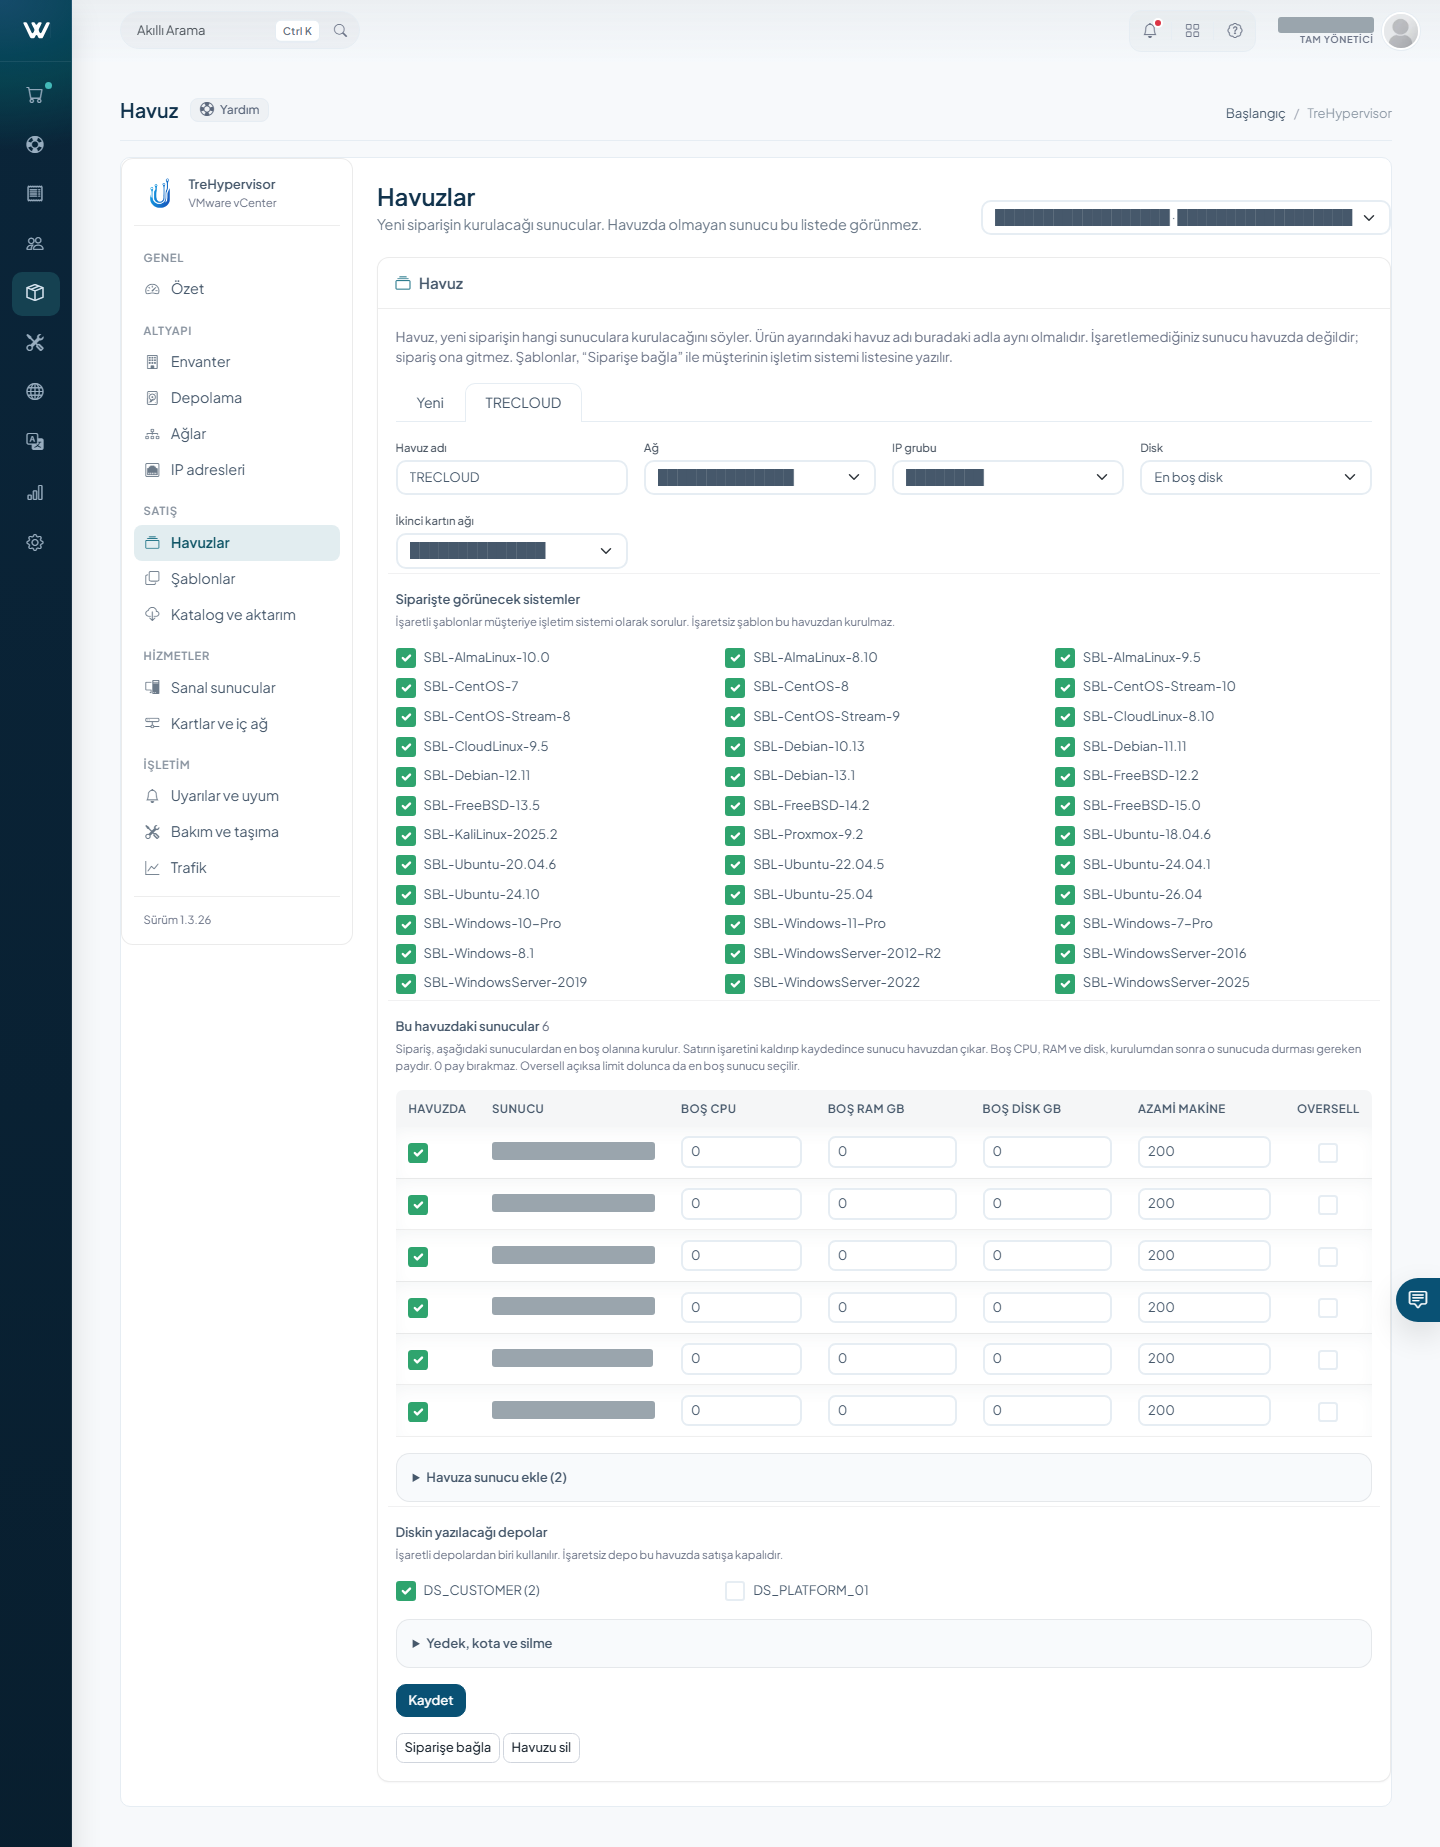Open Ağlar in the sidebar
Screen dimensions: 1440x1847
tap(237, 434)
